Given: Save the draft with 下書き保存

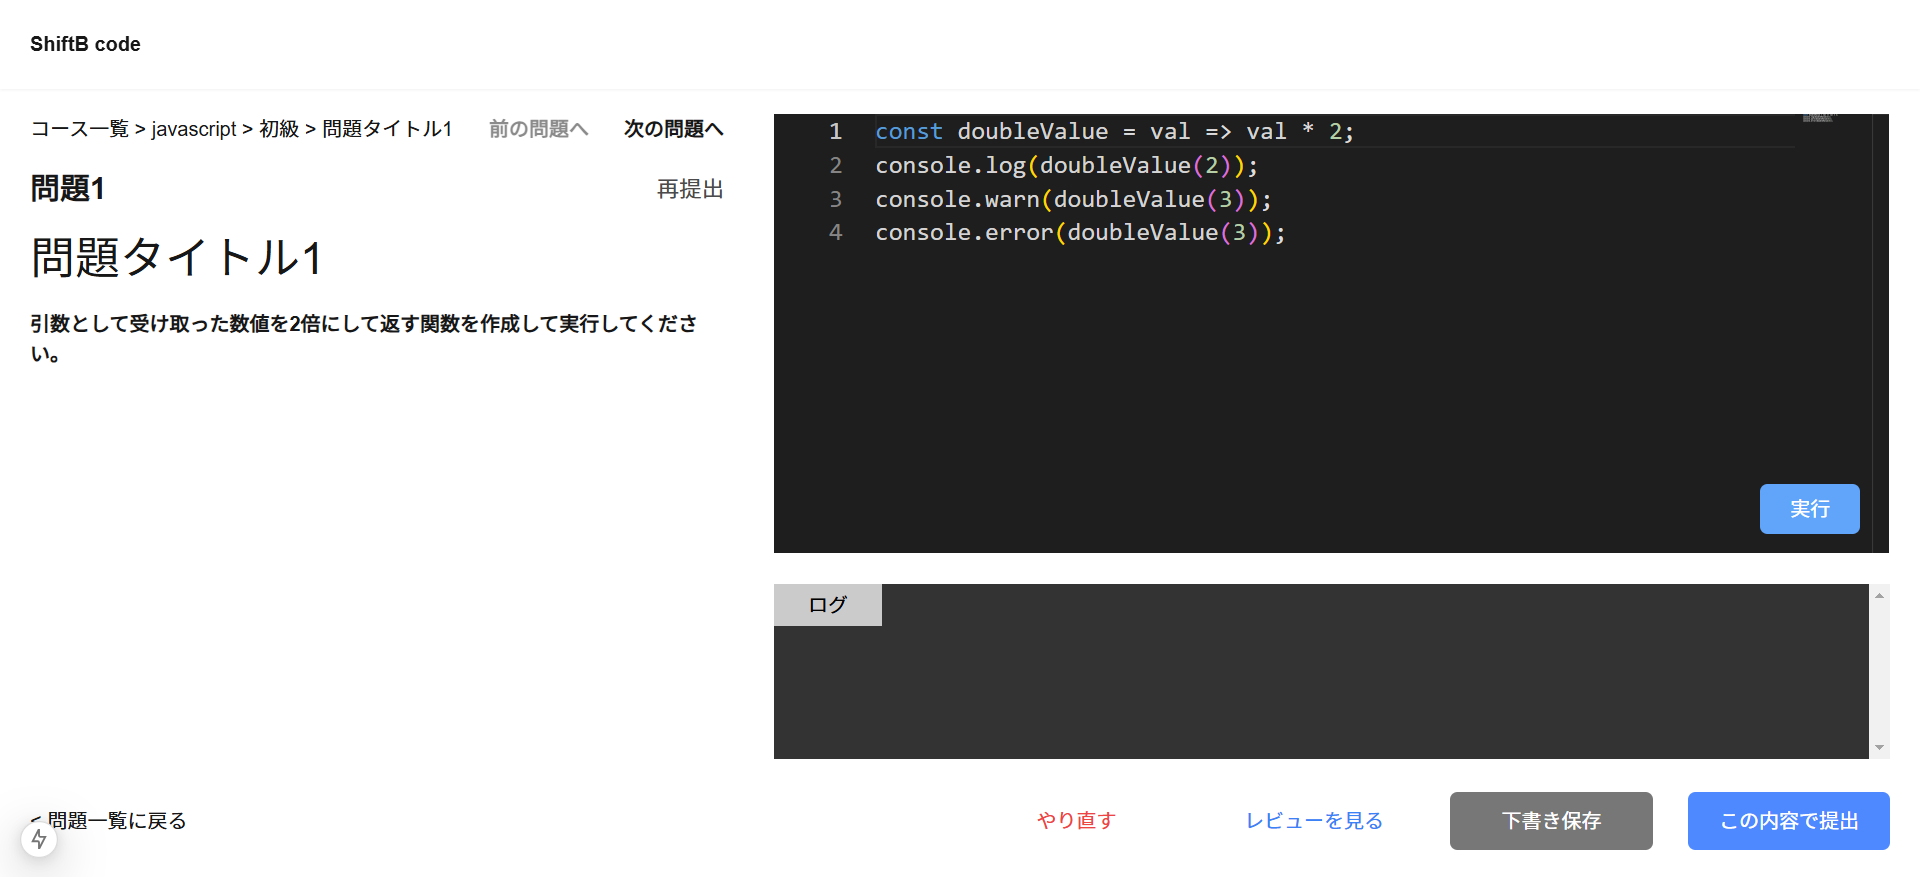Looking at the screenshot, I should point(1551,821).
